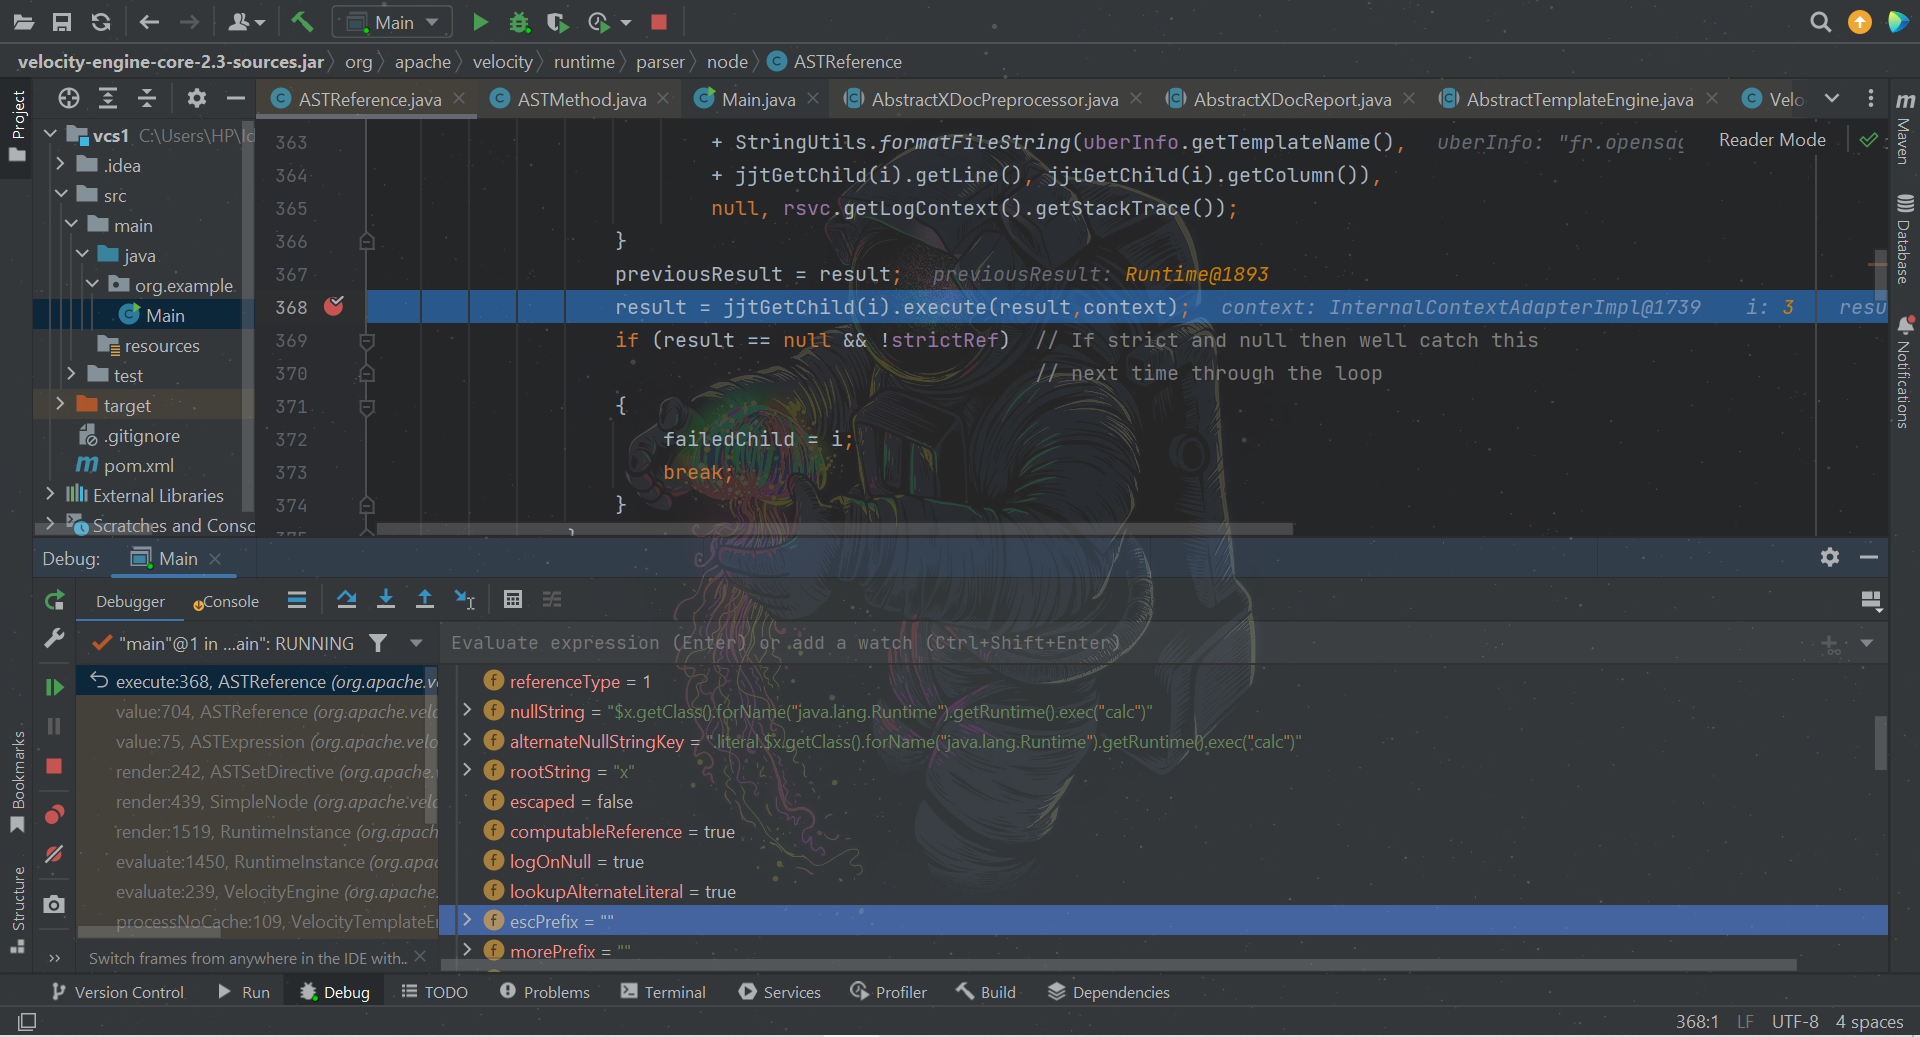The width and height of the screenshot is (1920, 1037).
Task: Select opened file in Project tree
Action: (69, 98)
